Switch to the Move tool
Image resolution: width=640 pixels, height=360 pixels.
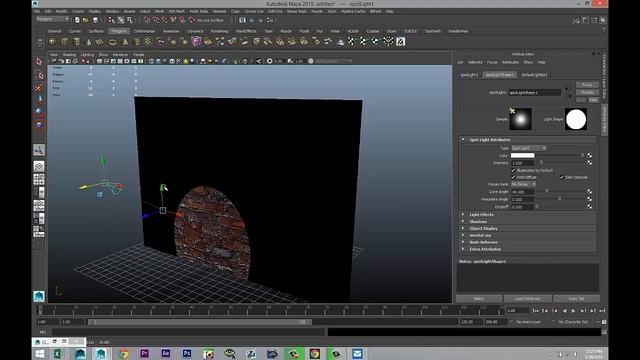[x=39, y=99]
